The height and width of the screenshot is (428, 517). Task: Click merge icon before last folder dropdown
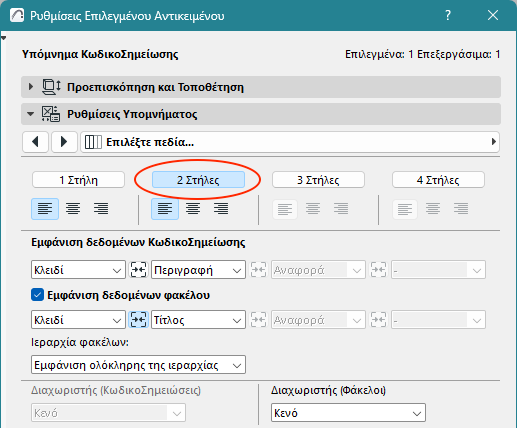378,320
